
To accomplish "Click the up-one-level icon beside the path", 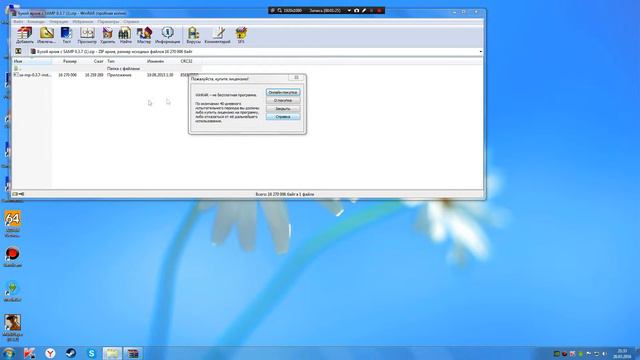I will point(18,51).
